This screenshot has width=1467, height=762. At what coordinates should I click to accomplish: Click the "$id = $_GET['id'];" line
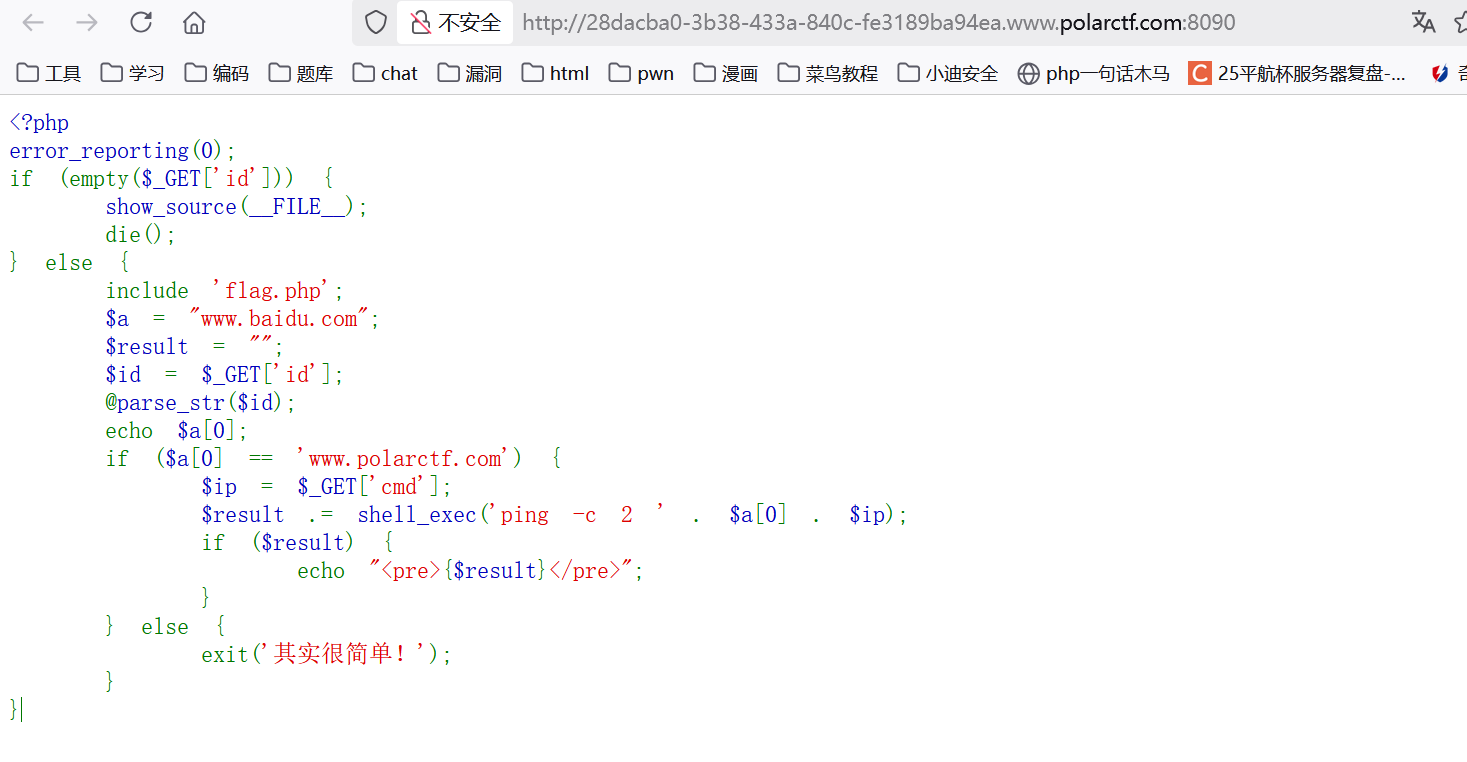click(225, 375)
